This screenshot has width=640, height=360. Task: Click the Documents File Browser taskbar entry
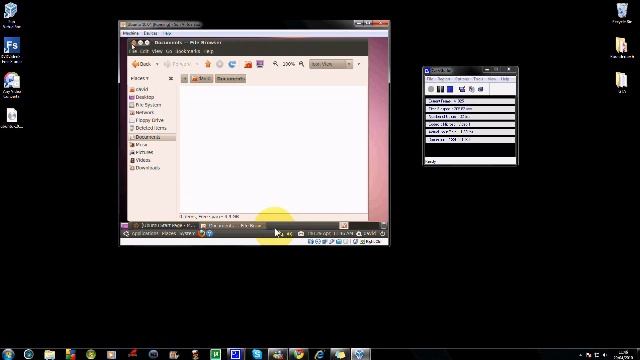point(233,225)
